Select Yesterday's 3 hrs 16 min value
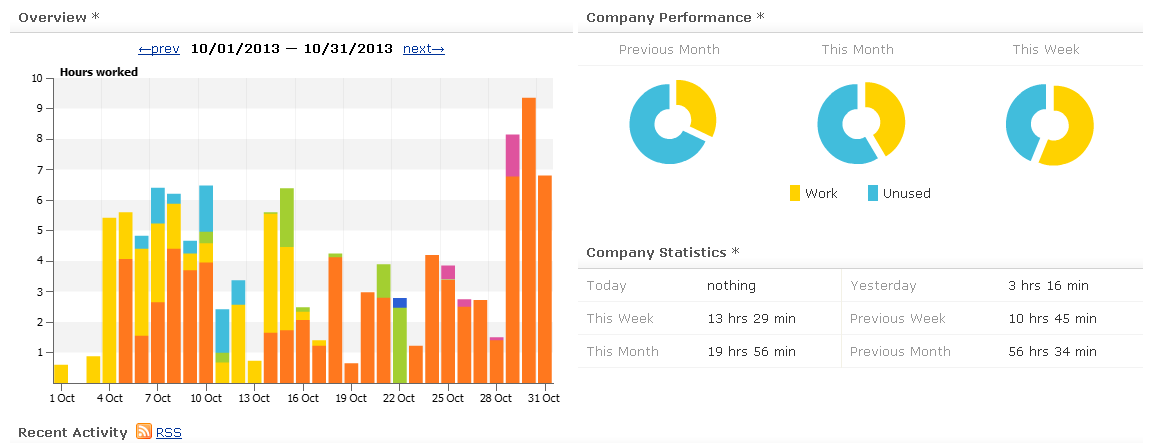 (1047, 285)
